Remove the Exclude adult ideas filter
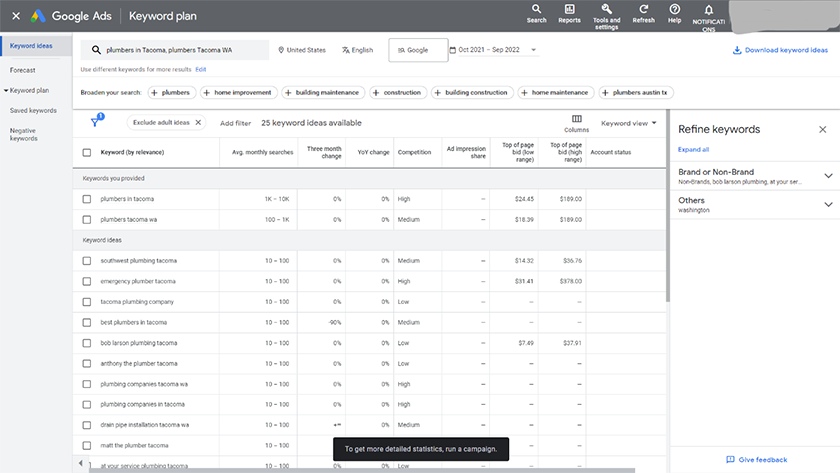Image resolution: width=840 pixels, height=473 pixels. tap(198, 123)
